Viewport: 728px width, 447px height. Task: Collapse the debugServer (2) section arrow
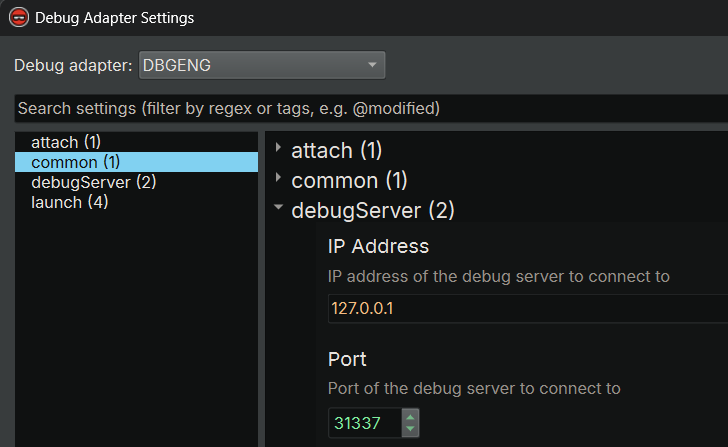(x=278, y=207)
